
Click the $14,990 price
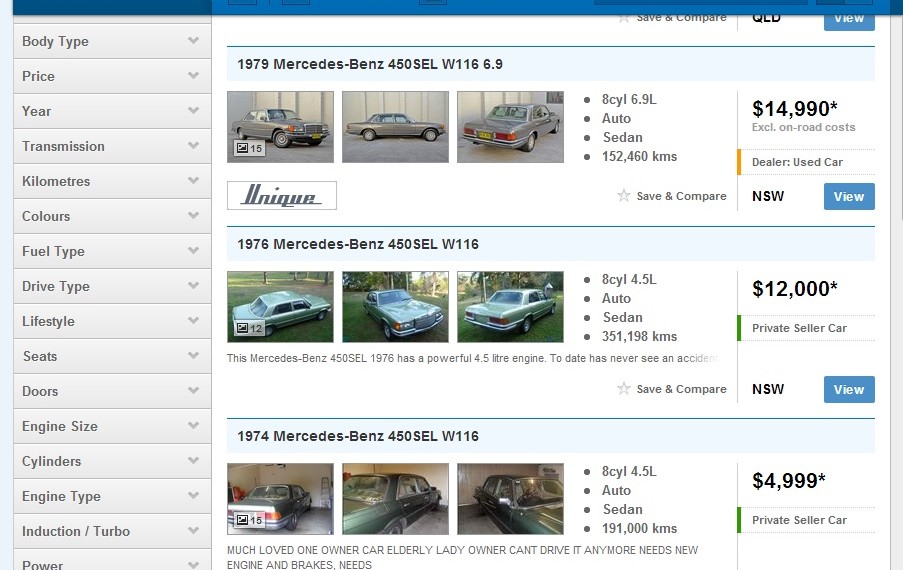(795, 108)
